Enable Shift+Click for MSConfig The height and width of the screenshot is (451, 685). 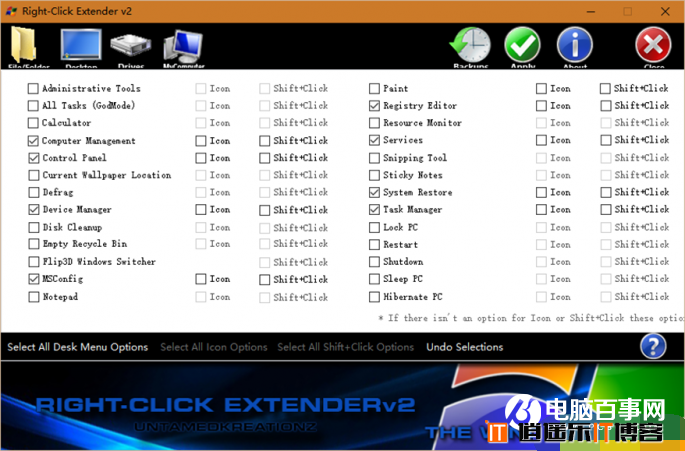pyautogui.click(x=264, y=280)
